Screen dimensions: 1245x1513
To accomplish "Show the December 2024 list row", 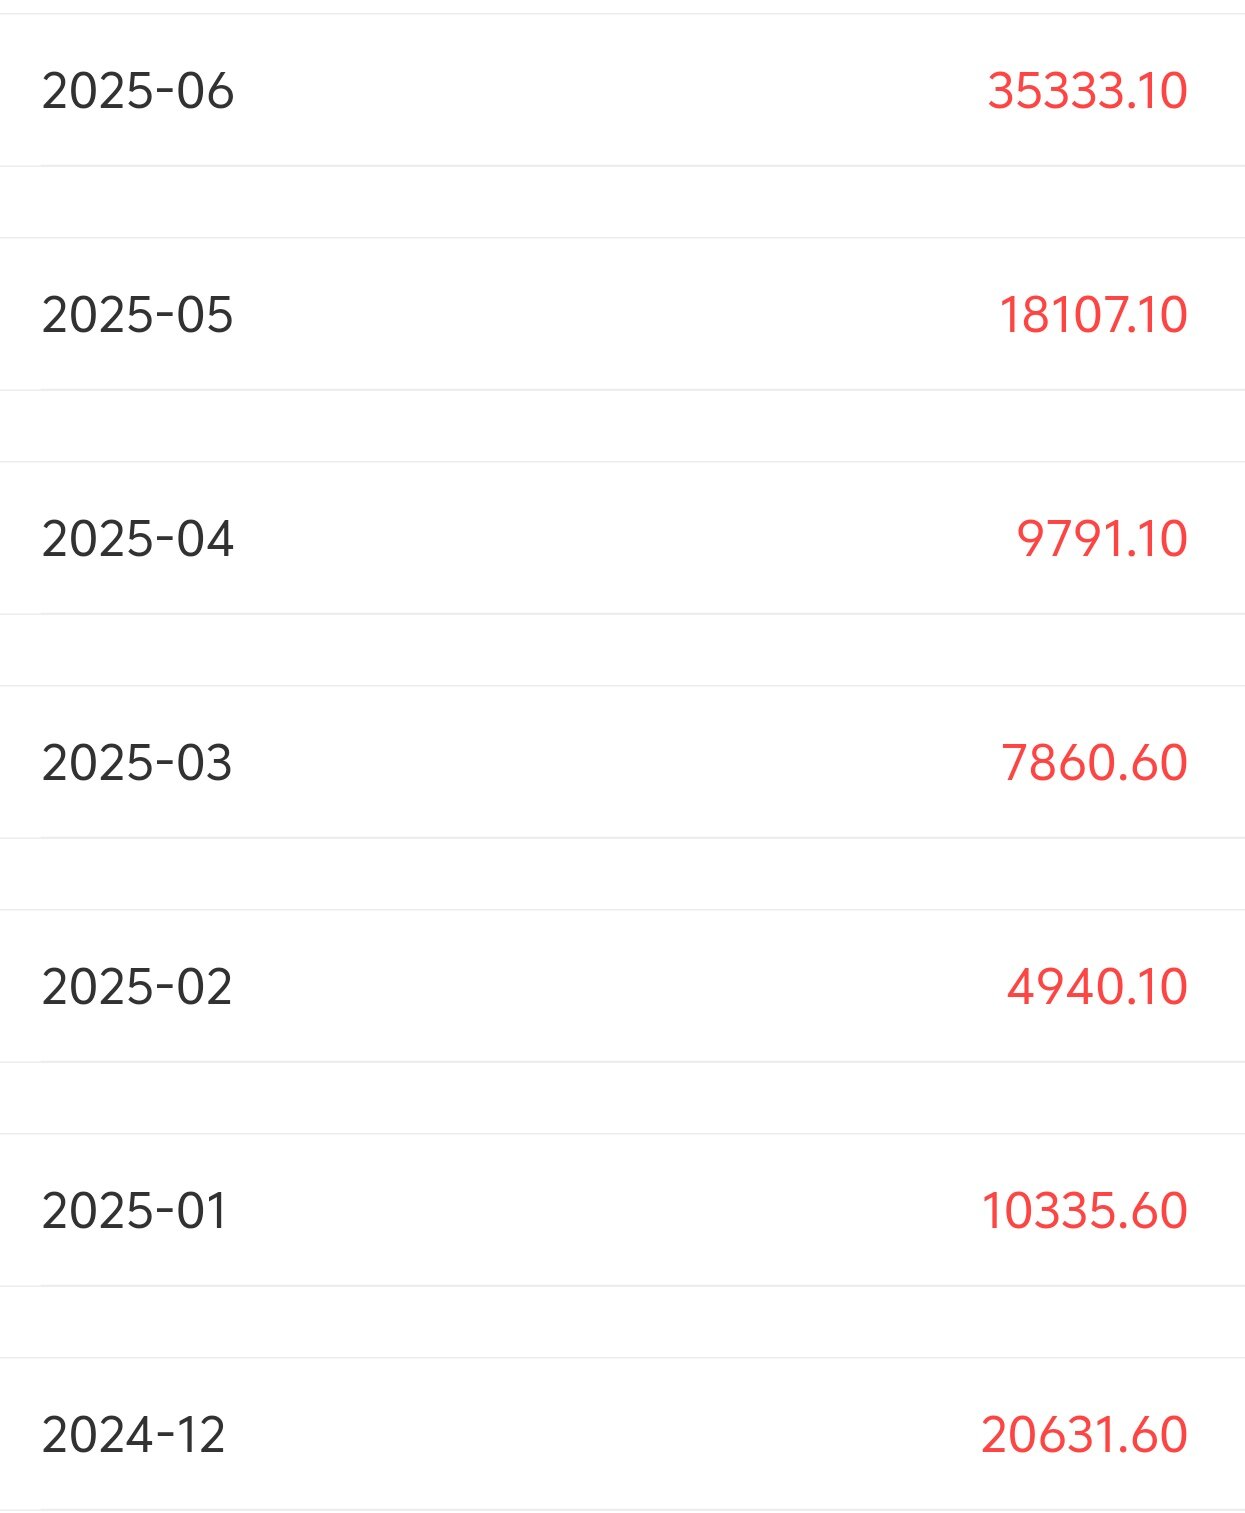I will [622, 1434].
